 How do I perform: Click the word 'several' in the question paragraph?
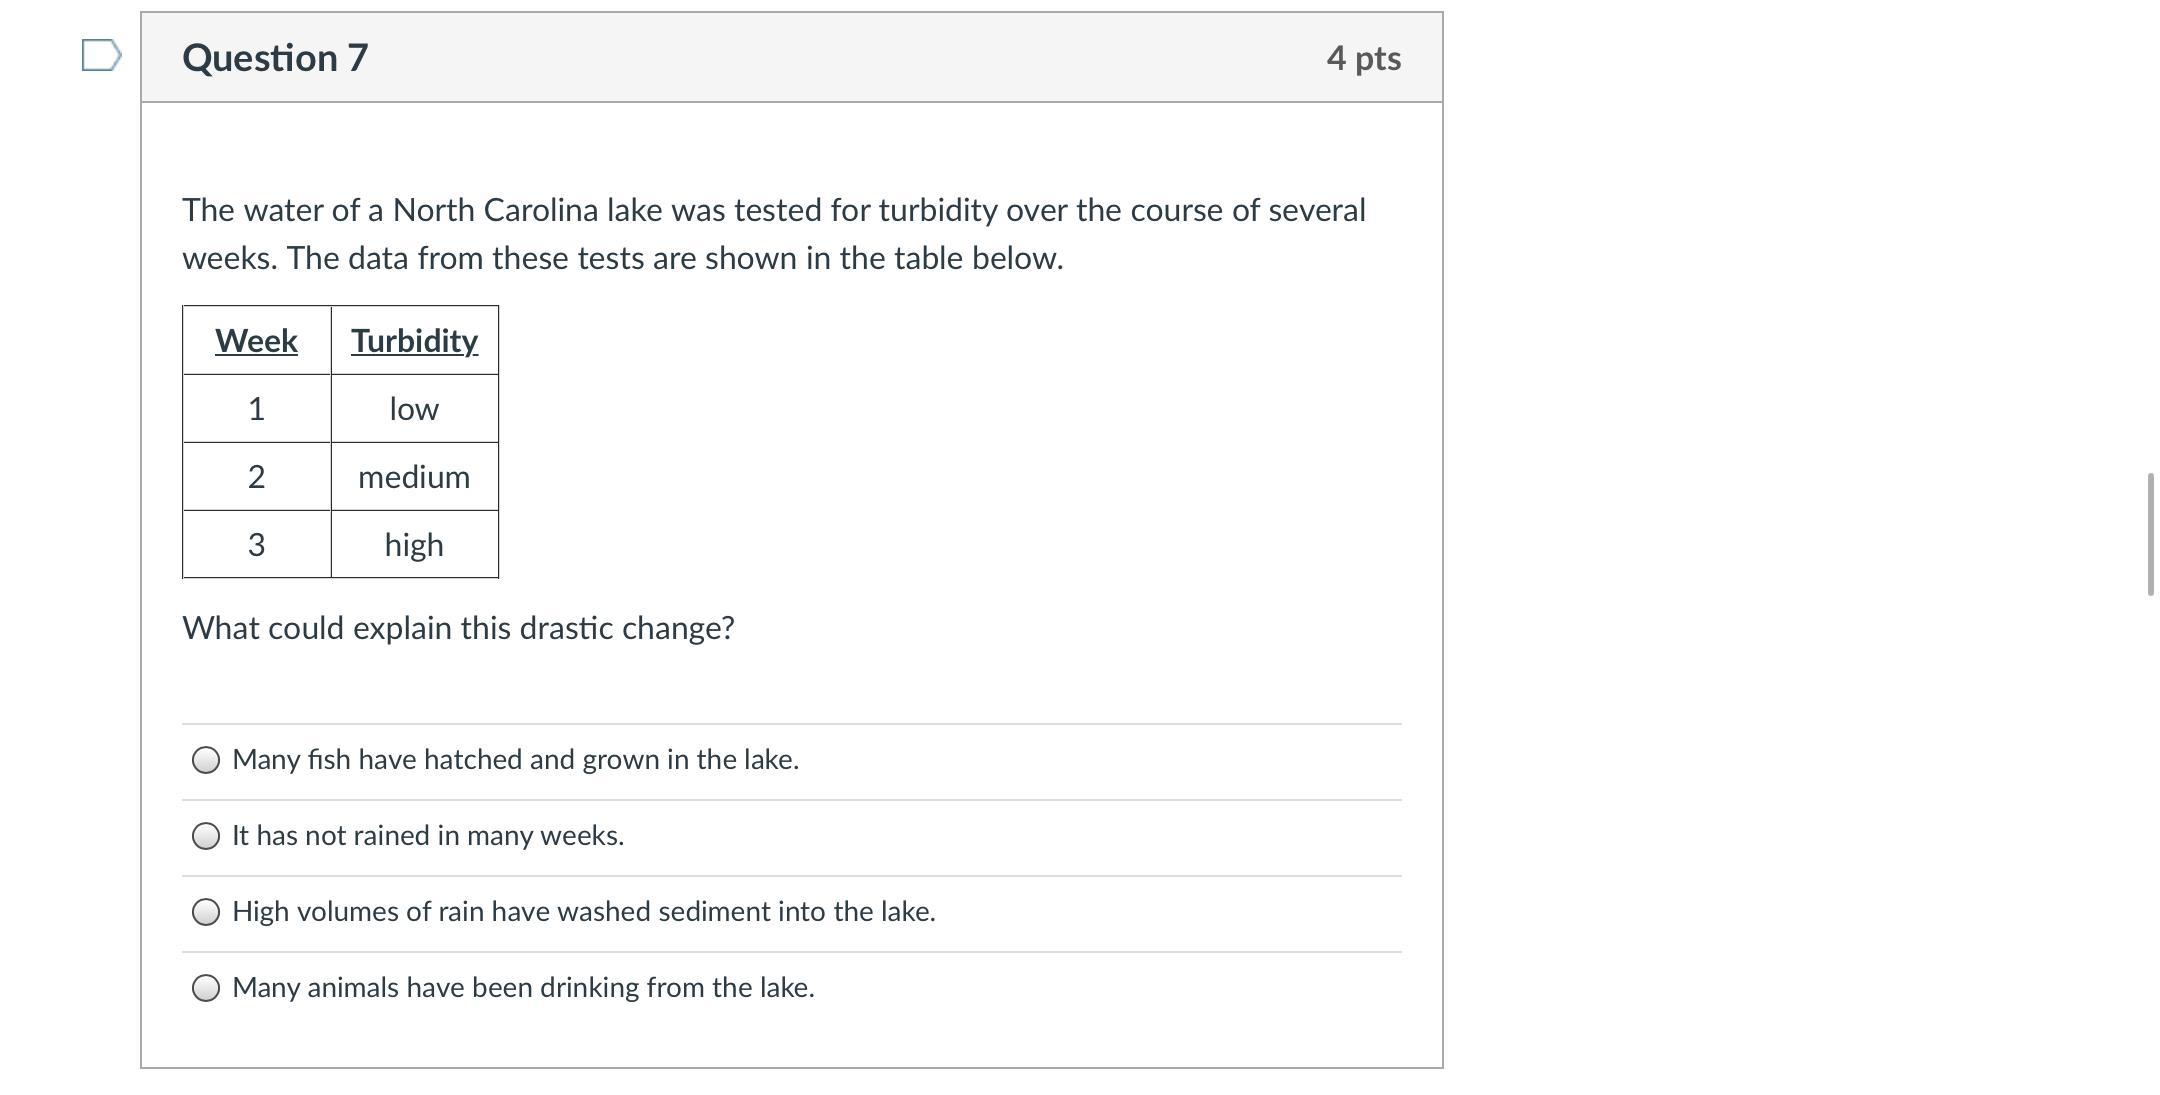(x=1316, y=210)
